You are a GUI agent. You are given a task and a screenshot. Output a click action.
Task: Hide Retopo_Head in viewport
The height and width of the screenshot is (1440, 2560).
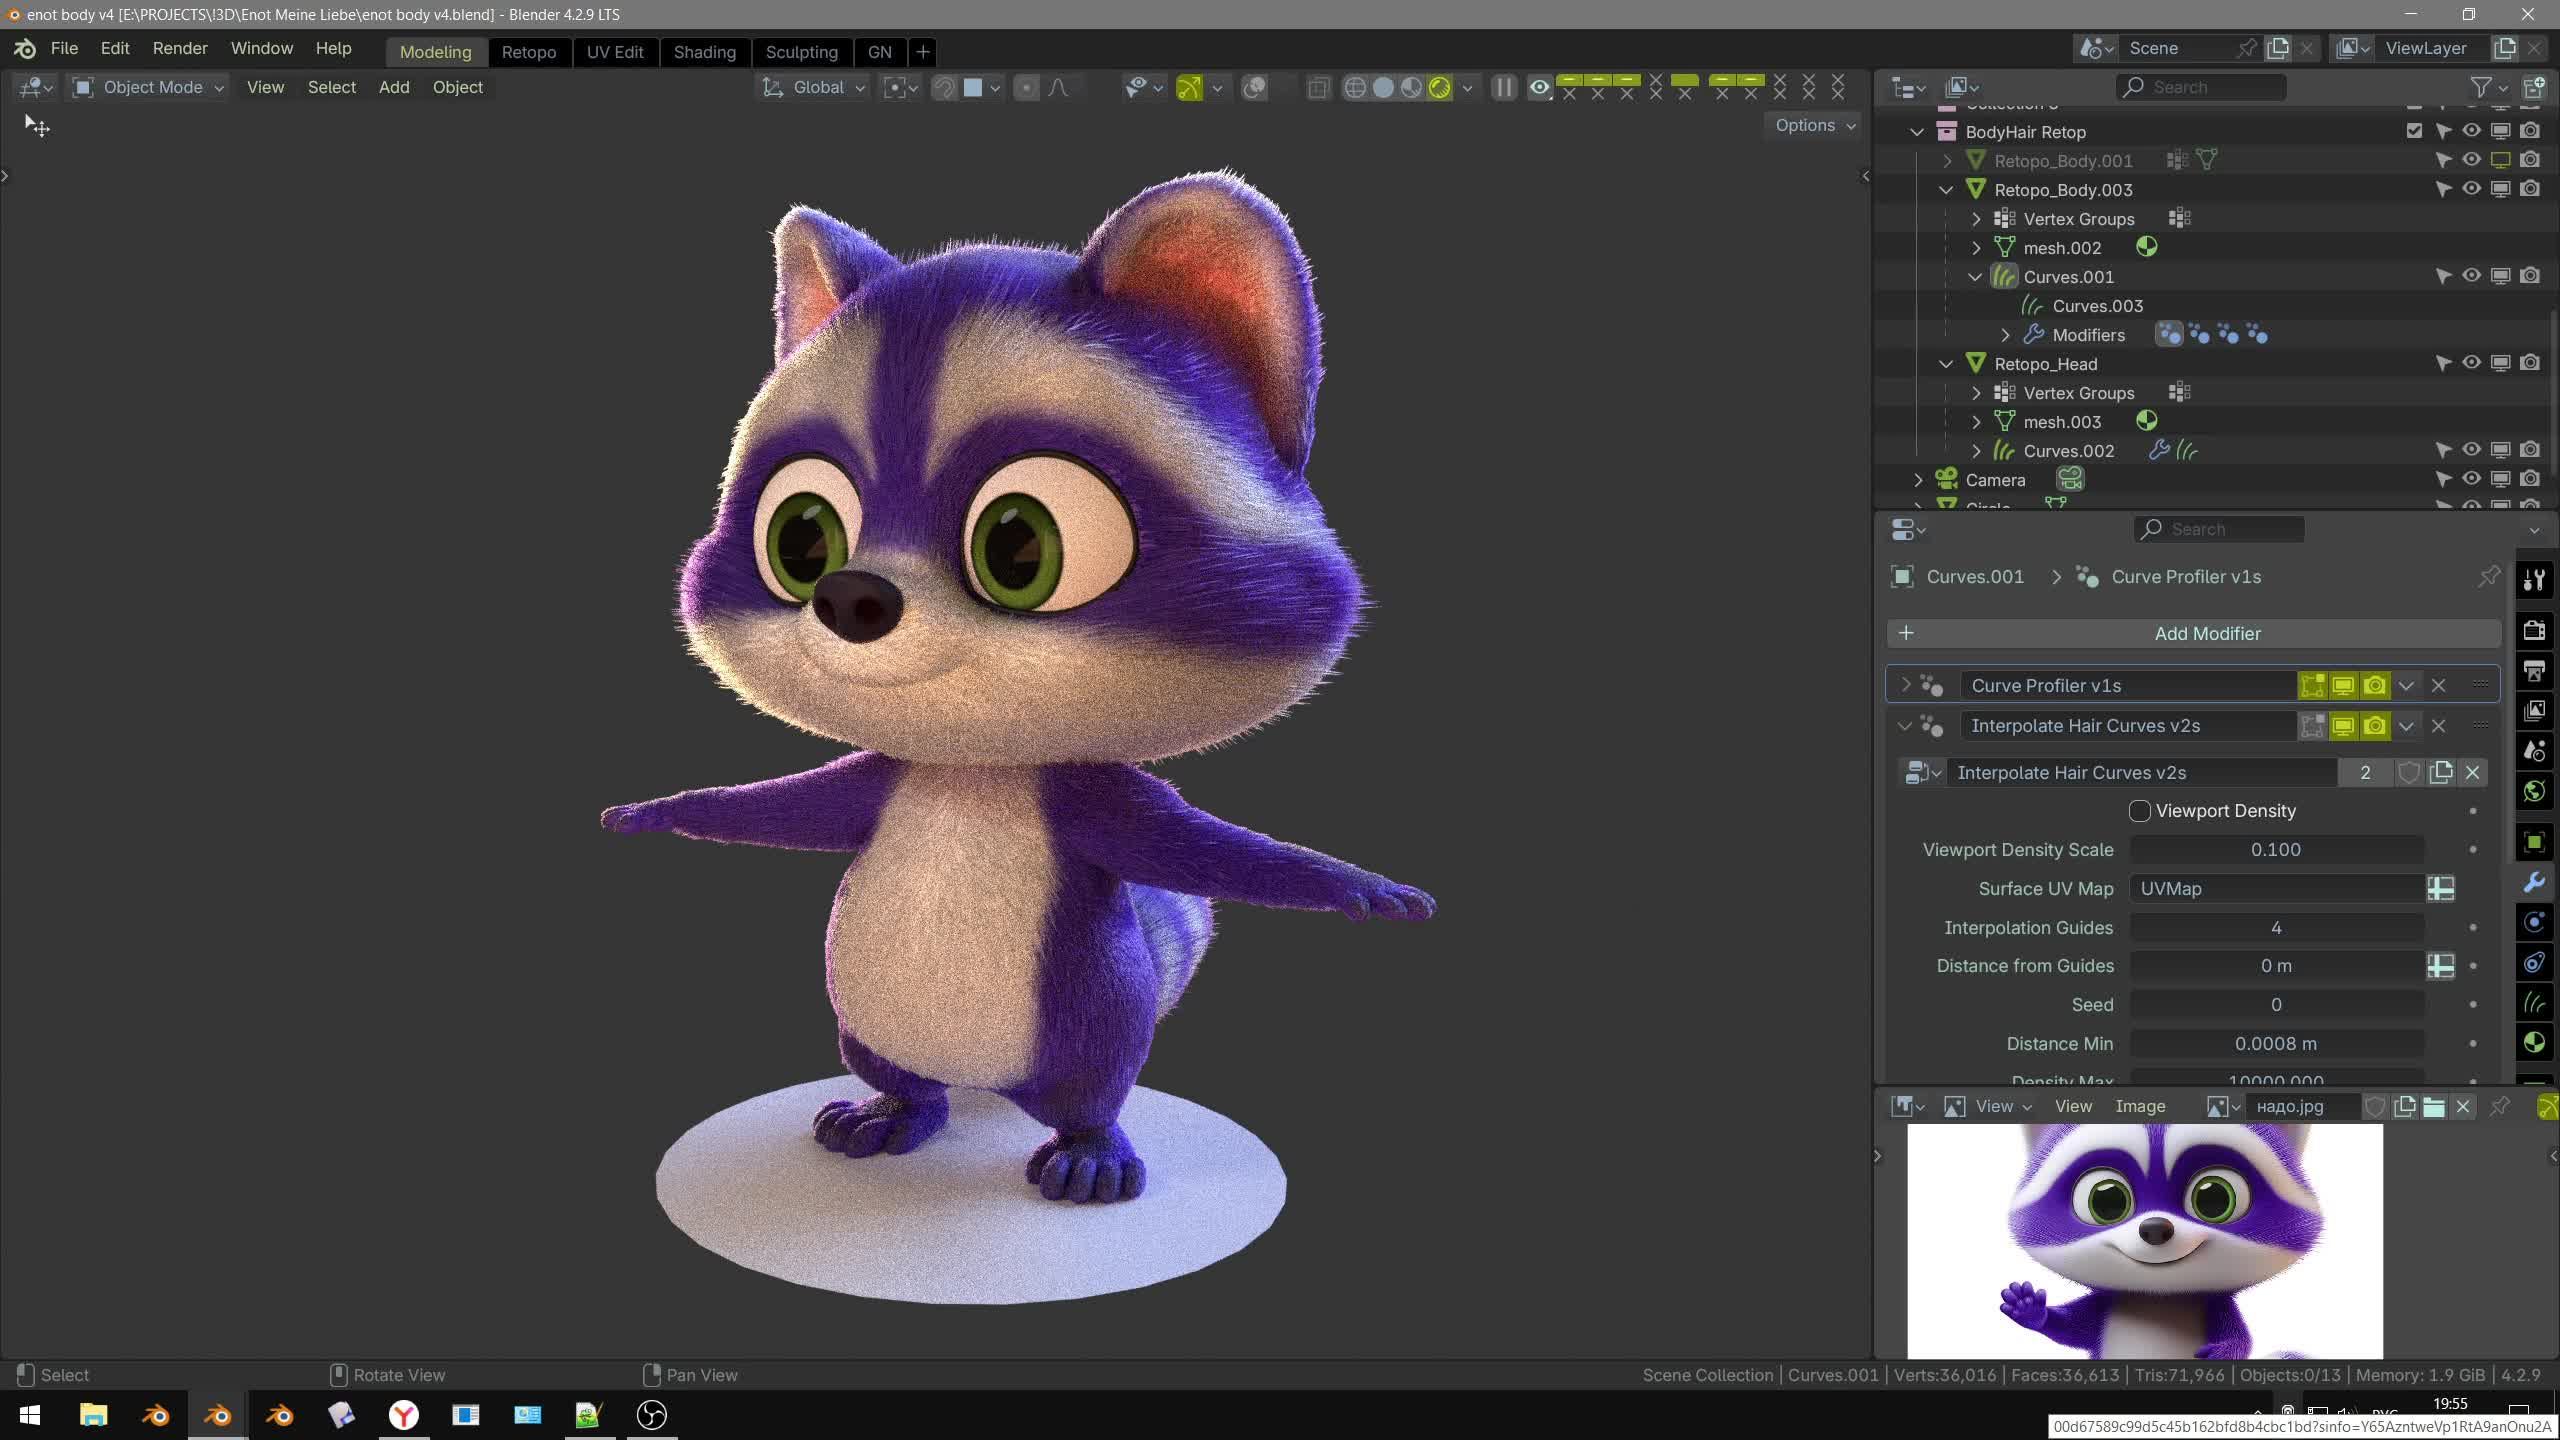2471,363
